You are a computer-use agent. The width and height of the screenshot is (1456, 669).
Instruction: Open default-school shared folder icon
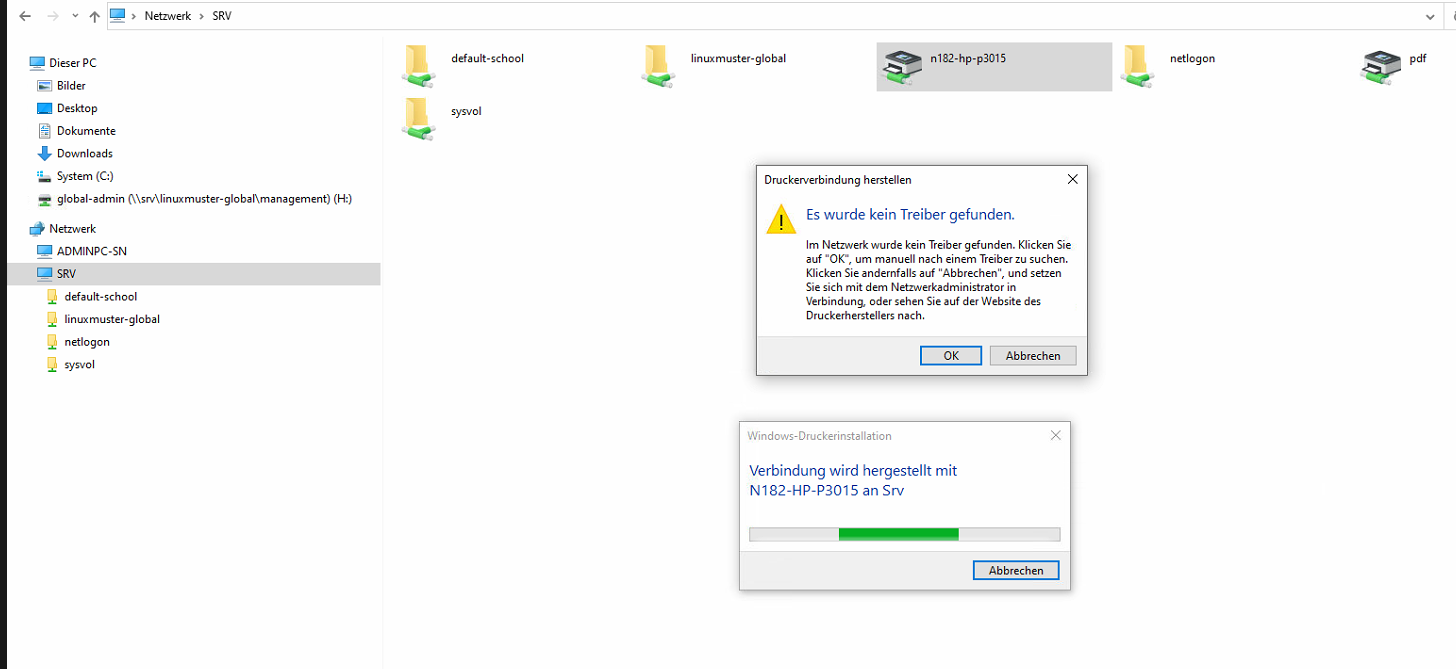(x=419, y=66)
